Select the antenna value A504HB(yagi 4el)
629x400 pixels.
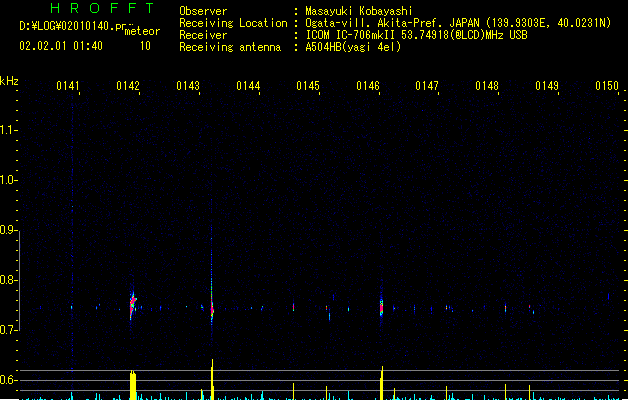(353, 47)
